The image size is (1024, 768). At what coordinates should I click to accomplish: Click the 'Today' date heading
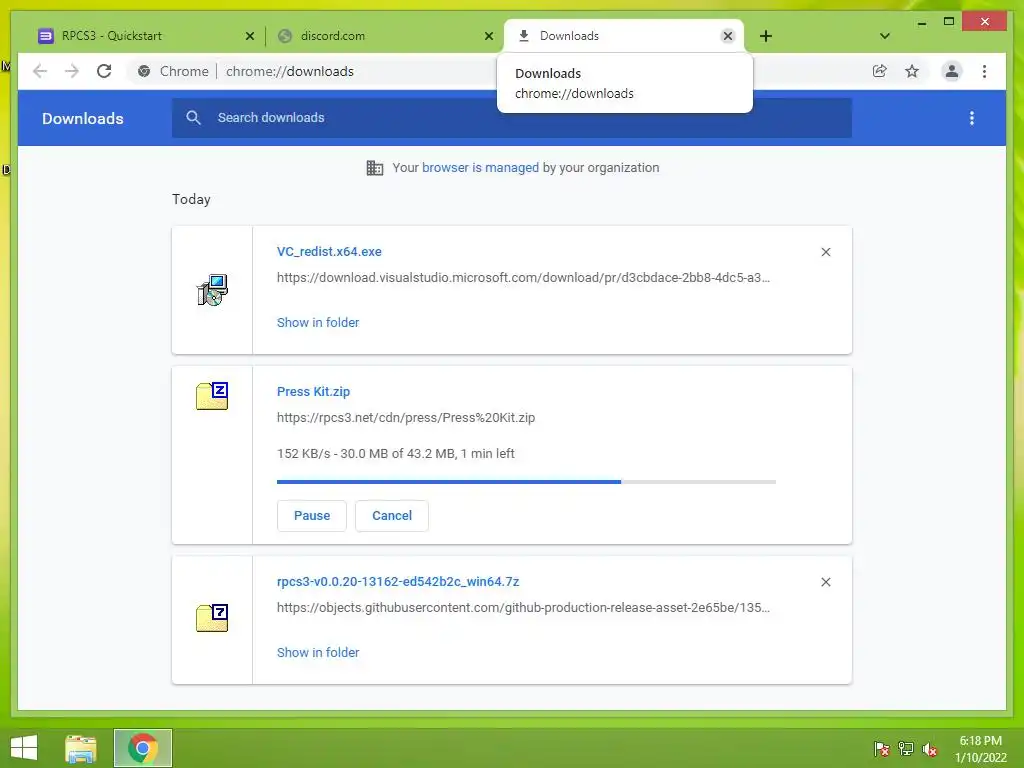pos(191,199)
